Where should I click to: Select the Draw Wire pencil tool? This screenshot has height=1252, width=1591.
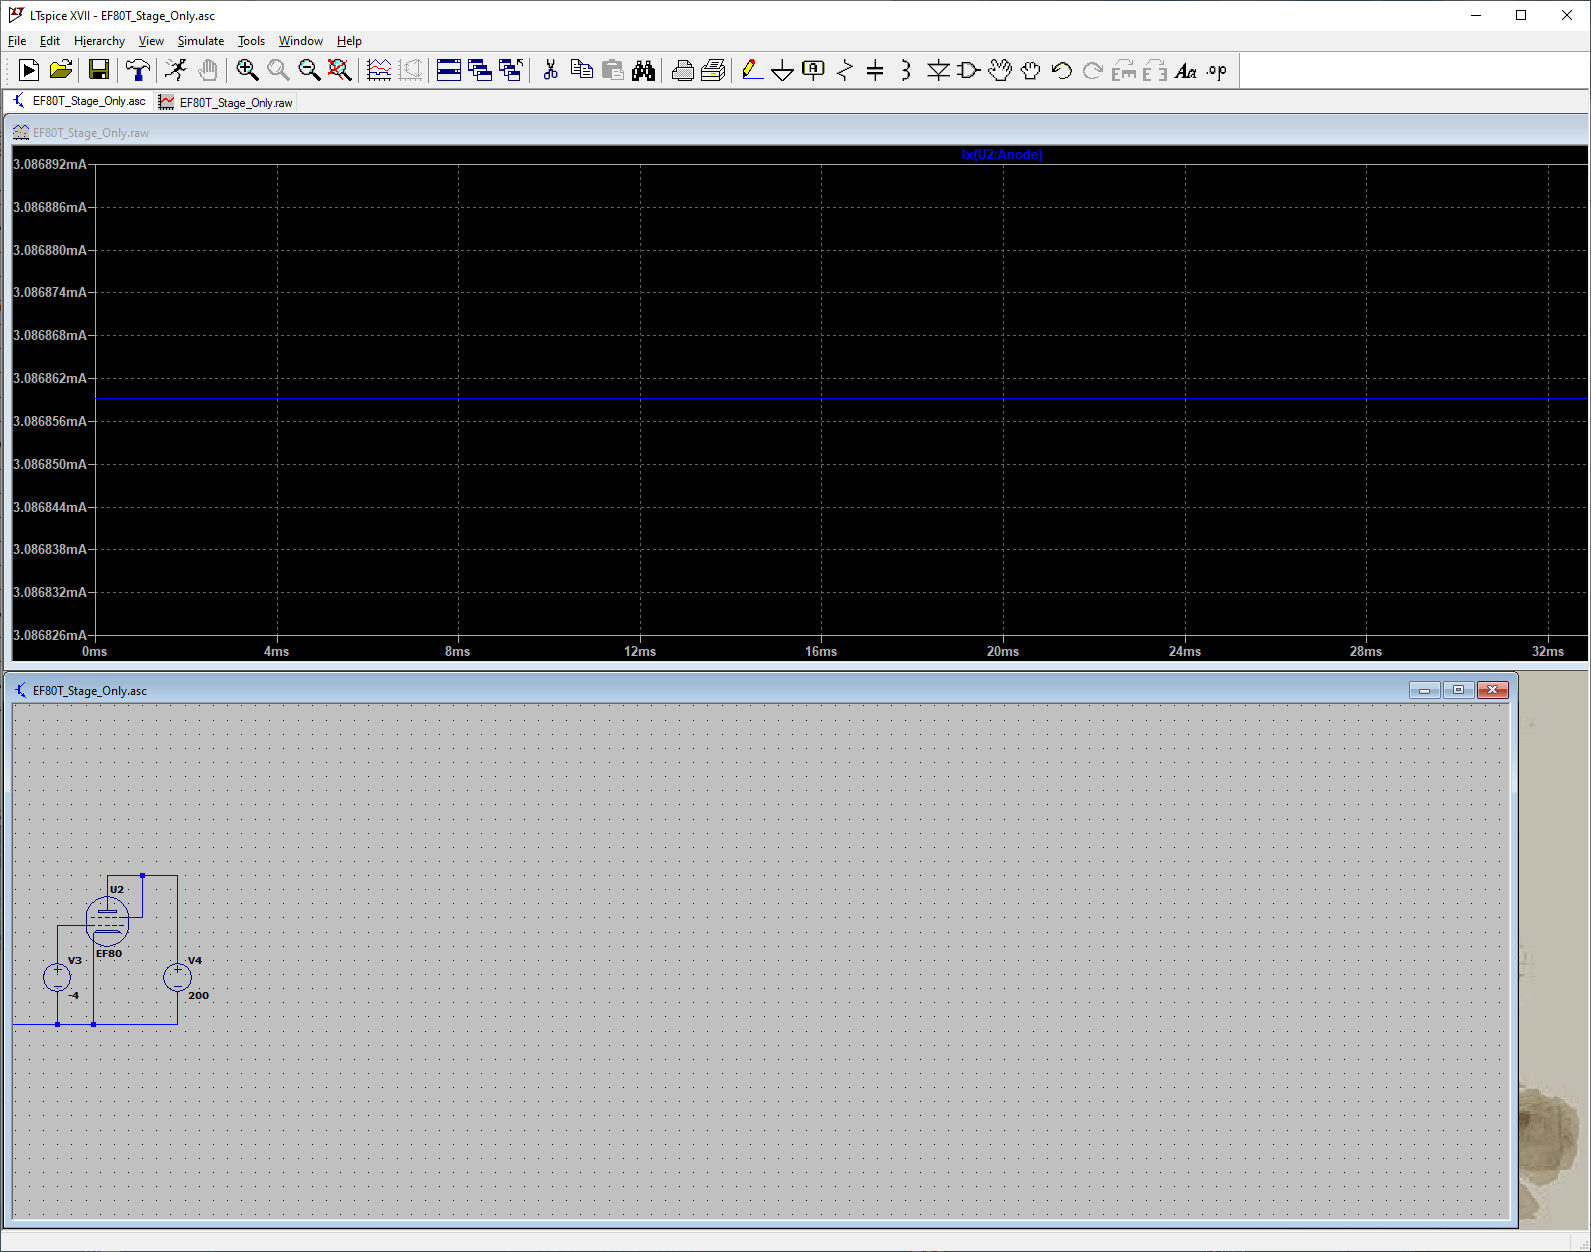point(752,70)
